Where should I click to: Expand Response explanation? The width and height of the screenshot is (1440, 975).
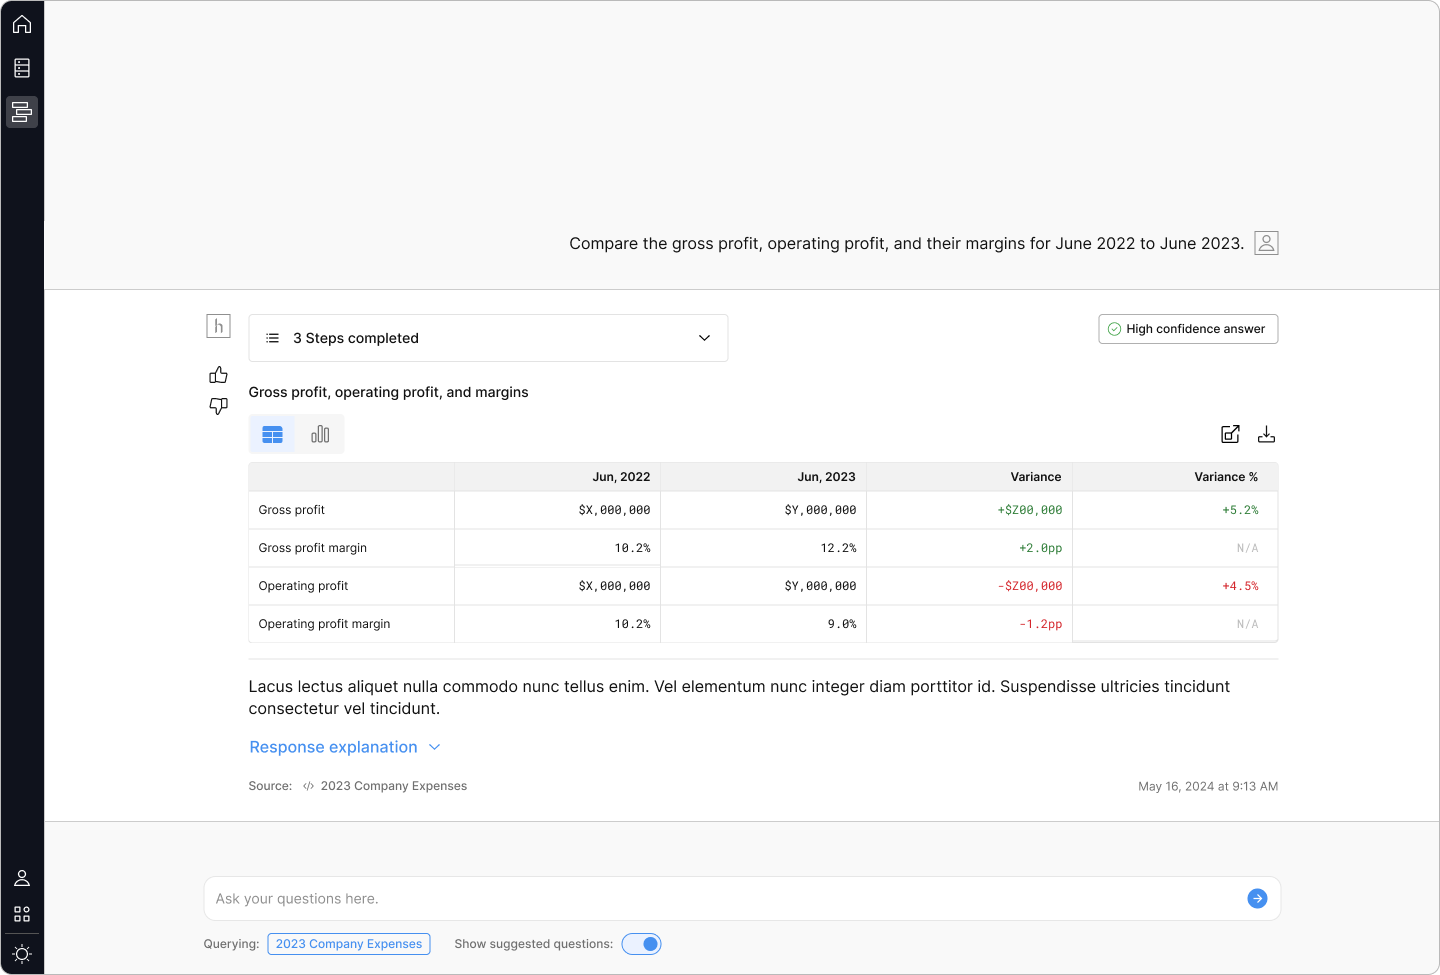pos(345,747)
